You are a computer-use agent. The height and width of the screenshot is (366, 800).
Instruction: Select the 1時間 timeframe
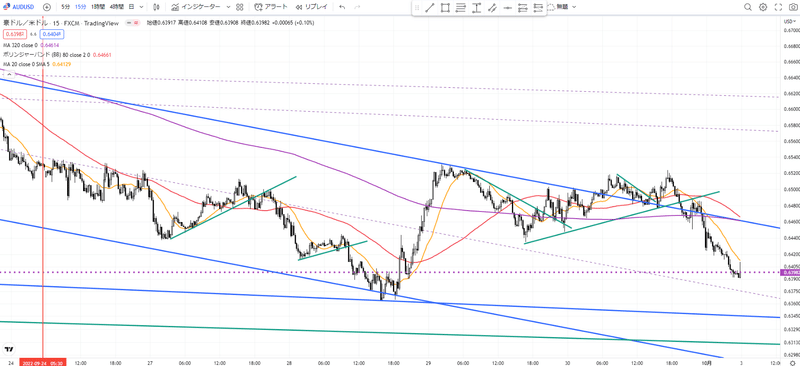(x=98, y=7)
